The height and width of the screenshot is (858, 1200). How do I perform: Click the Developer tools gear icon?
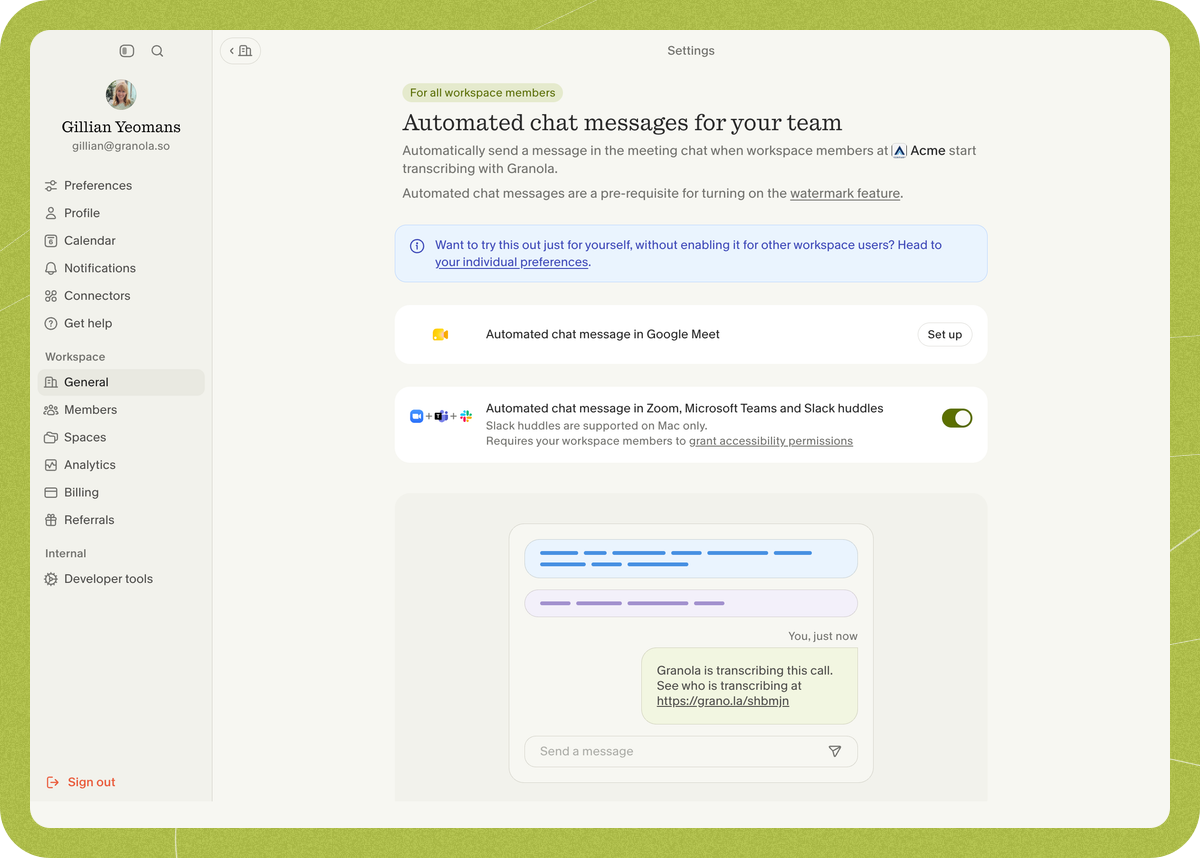pos(51,579)
